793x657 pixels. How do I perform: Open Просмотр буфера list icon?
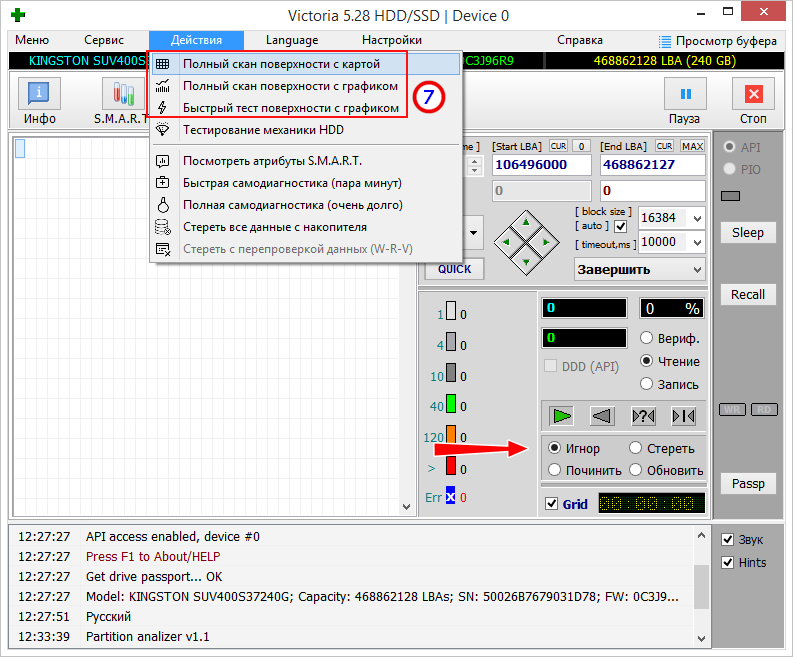click(x=665, y=41)
